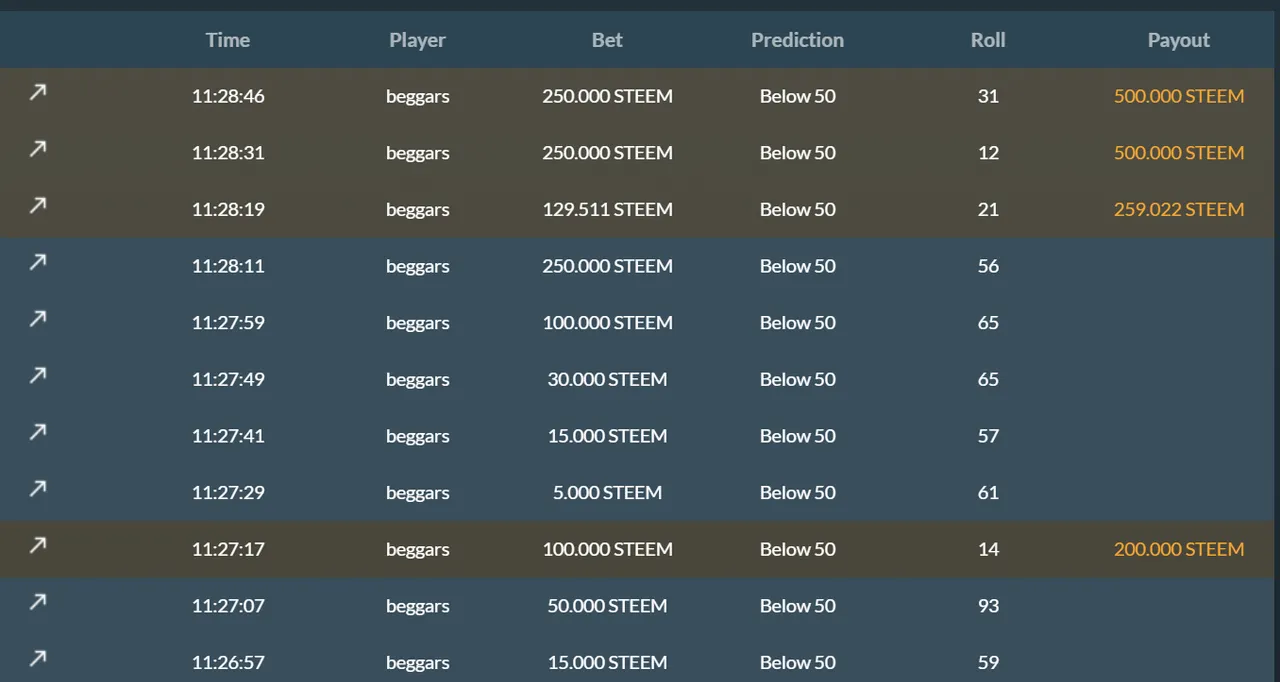Open arrow icon for 11:27:07 bet
The image size is (1280, 682).
coord(37,602)
